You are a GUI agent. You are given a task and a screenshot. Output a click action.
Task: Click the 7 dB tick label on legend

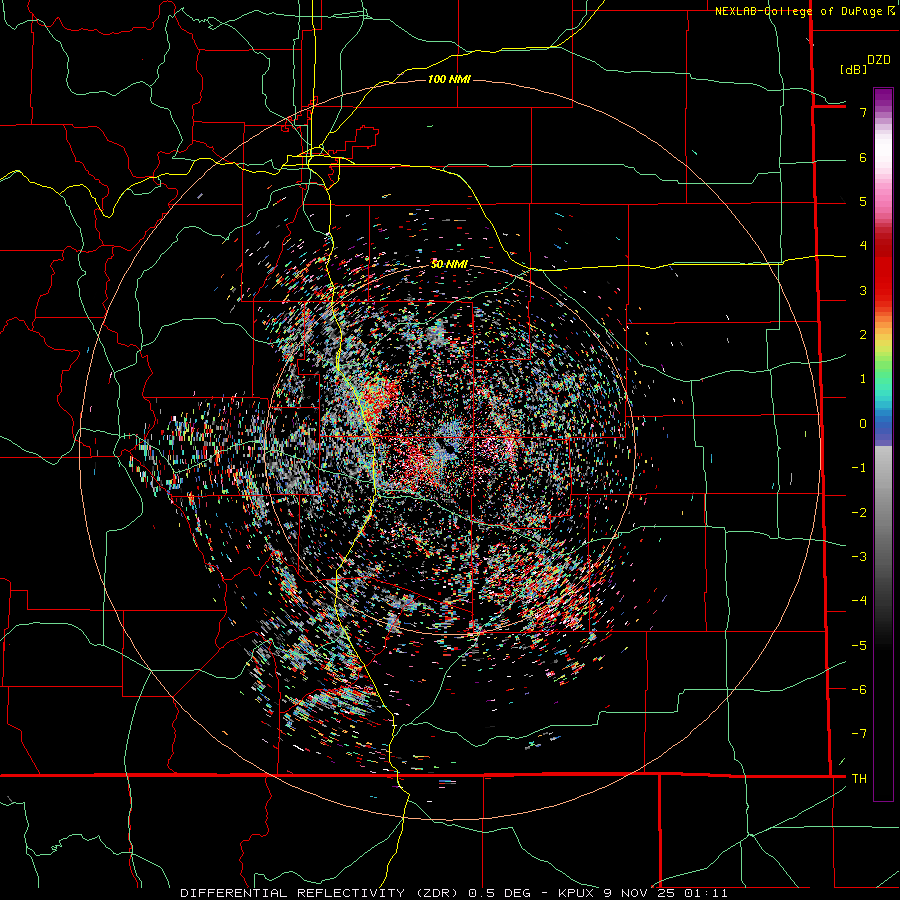(x=863, y=112)
